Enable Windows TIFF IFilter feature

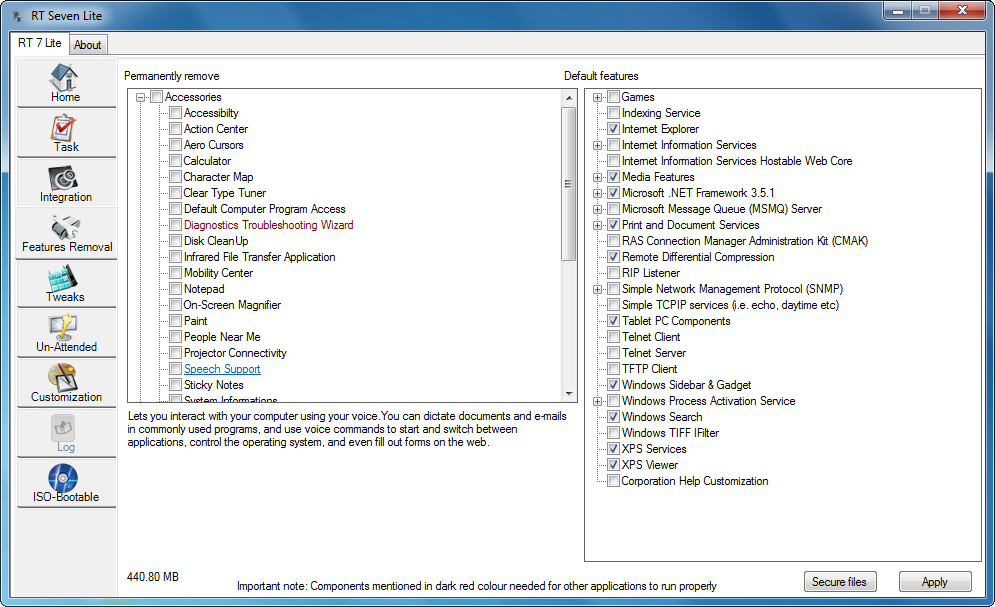click(614, 433)
